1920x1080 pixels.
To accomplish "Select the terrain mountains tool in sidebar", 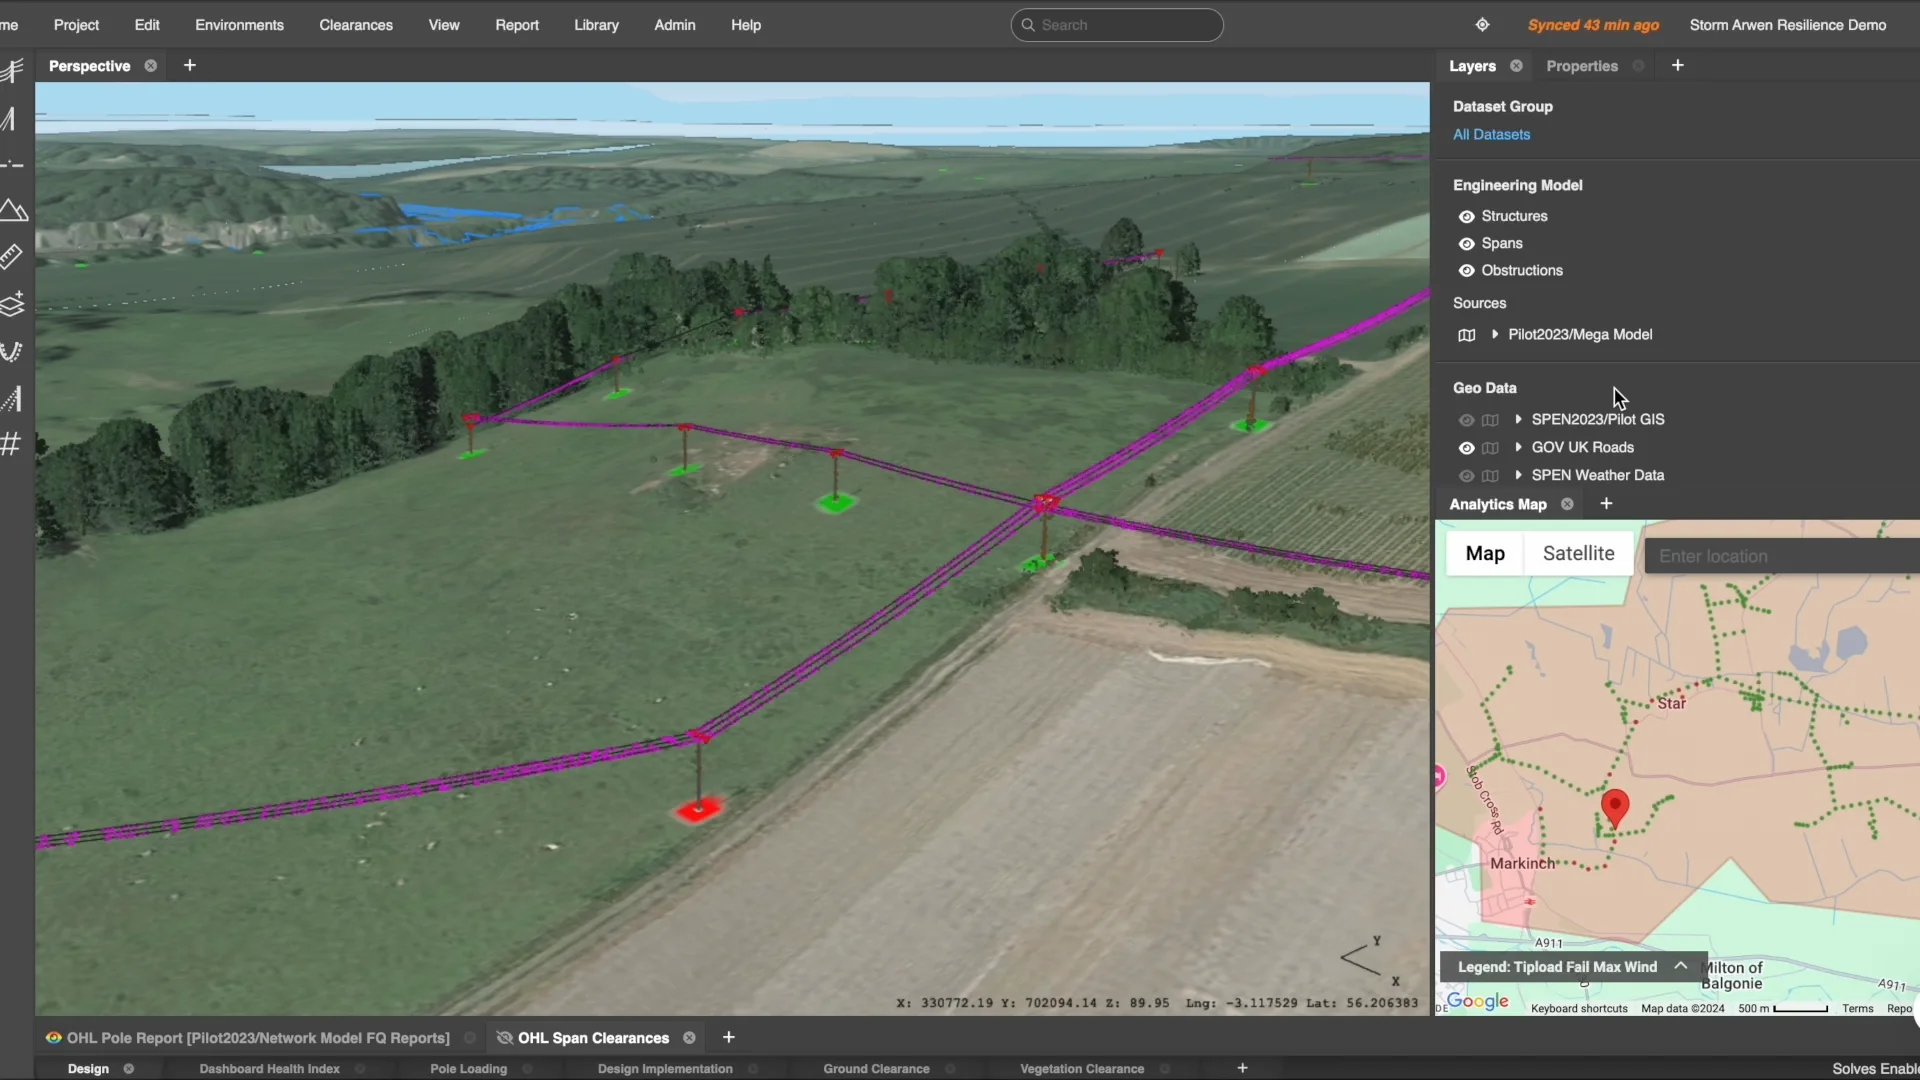I will [x=13, y=210].
